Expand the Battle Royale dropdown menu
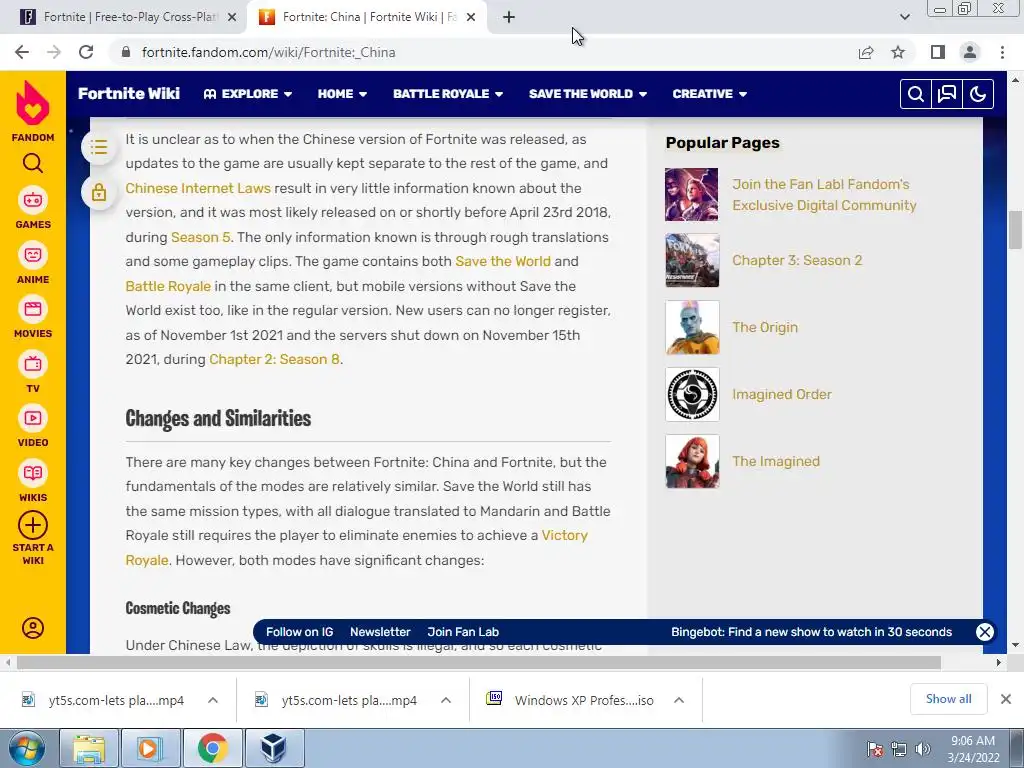Image resolution: width=1024 pixels, height=768 pixels. coord(448,94)
